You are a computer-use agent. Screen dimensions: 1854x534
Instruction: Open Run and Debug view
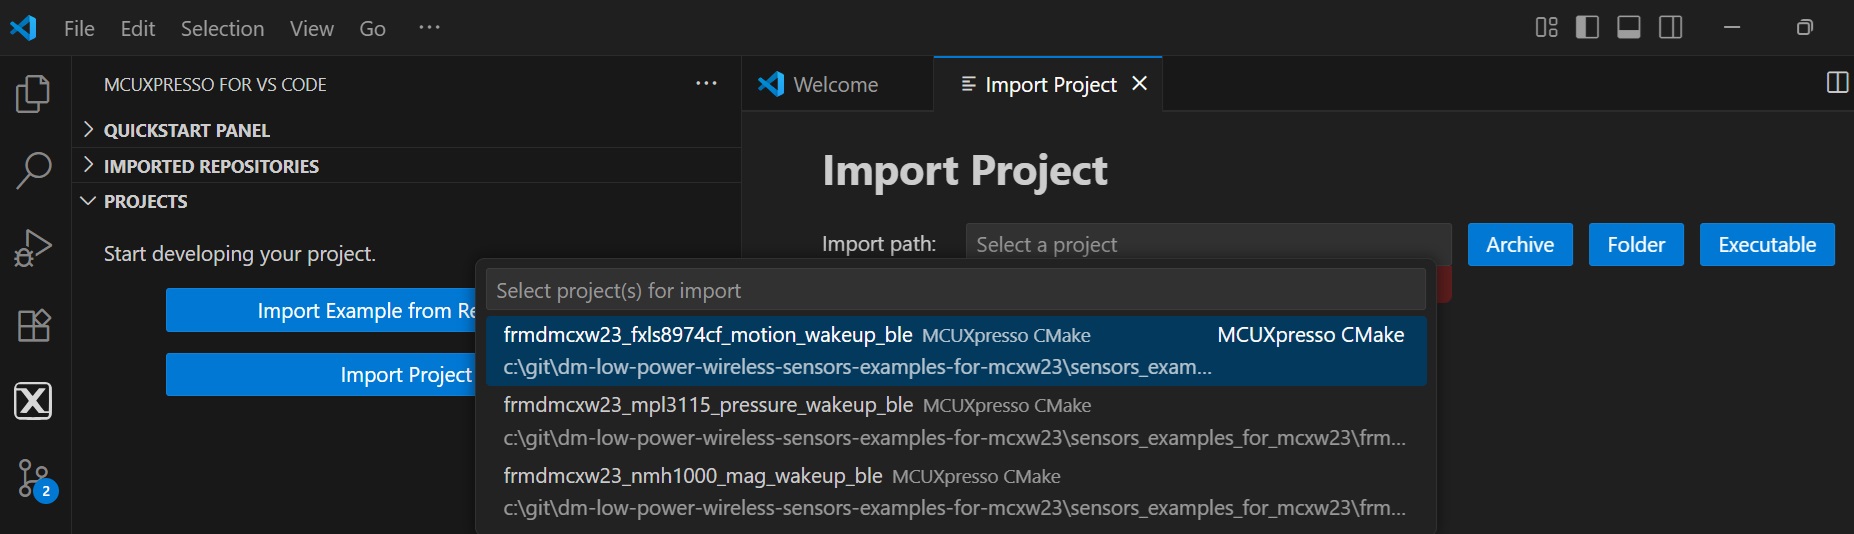(33, 248)
